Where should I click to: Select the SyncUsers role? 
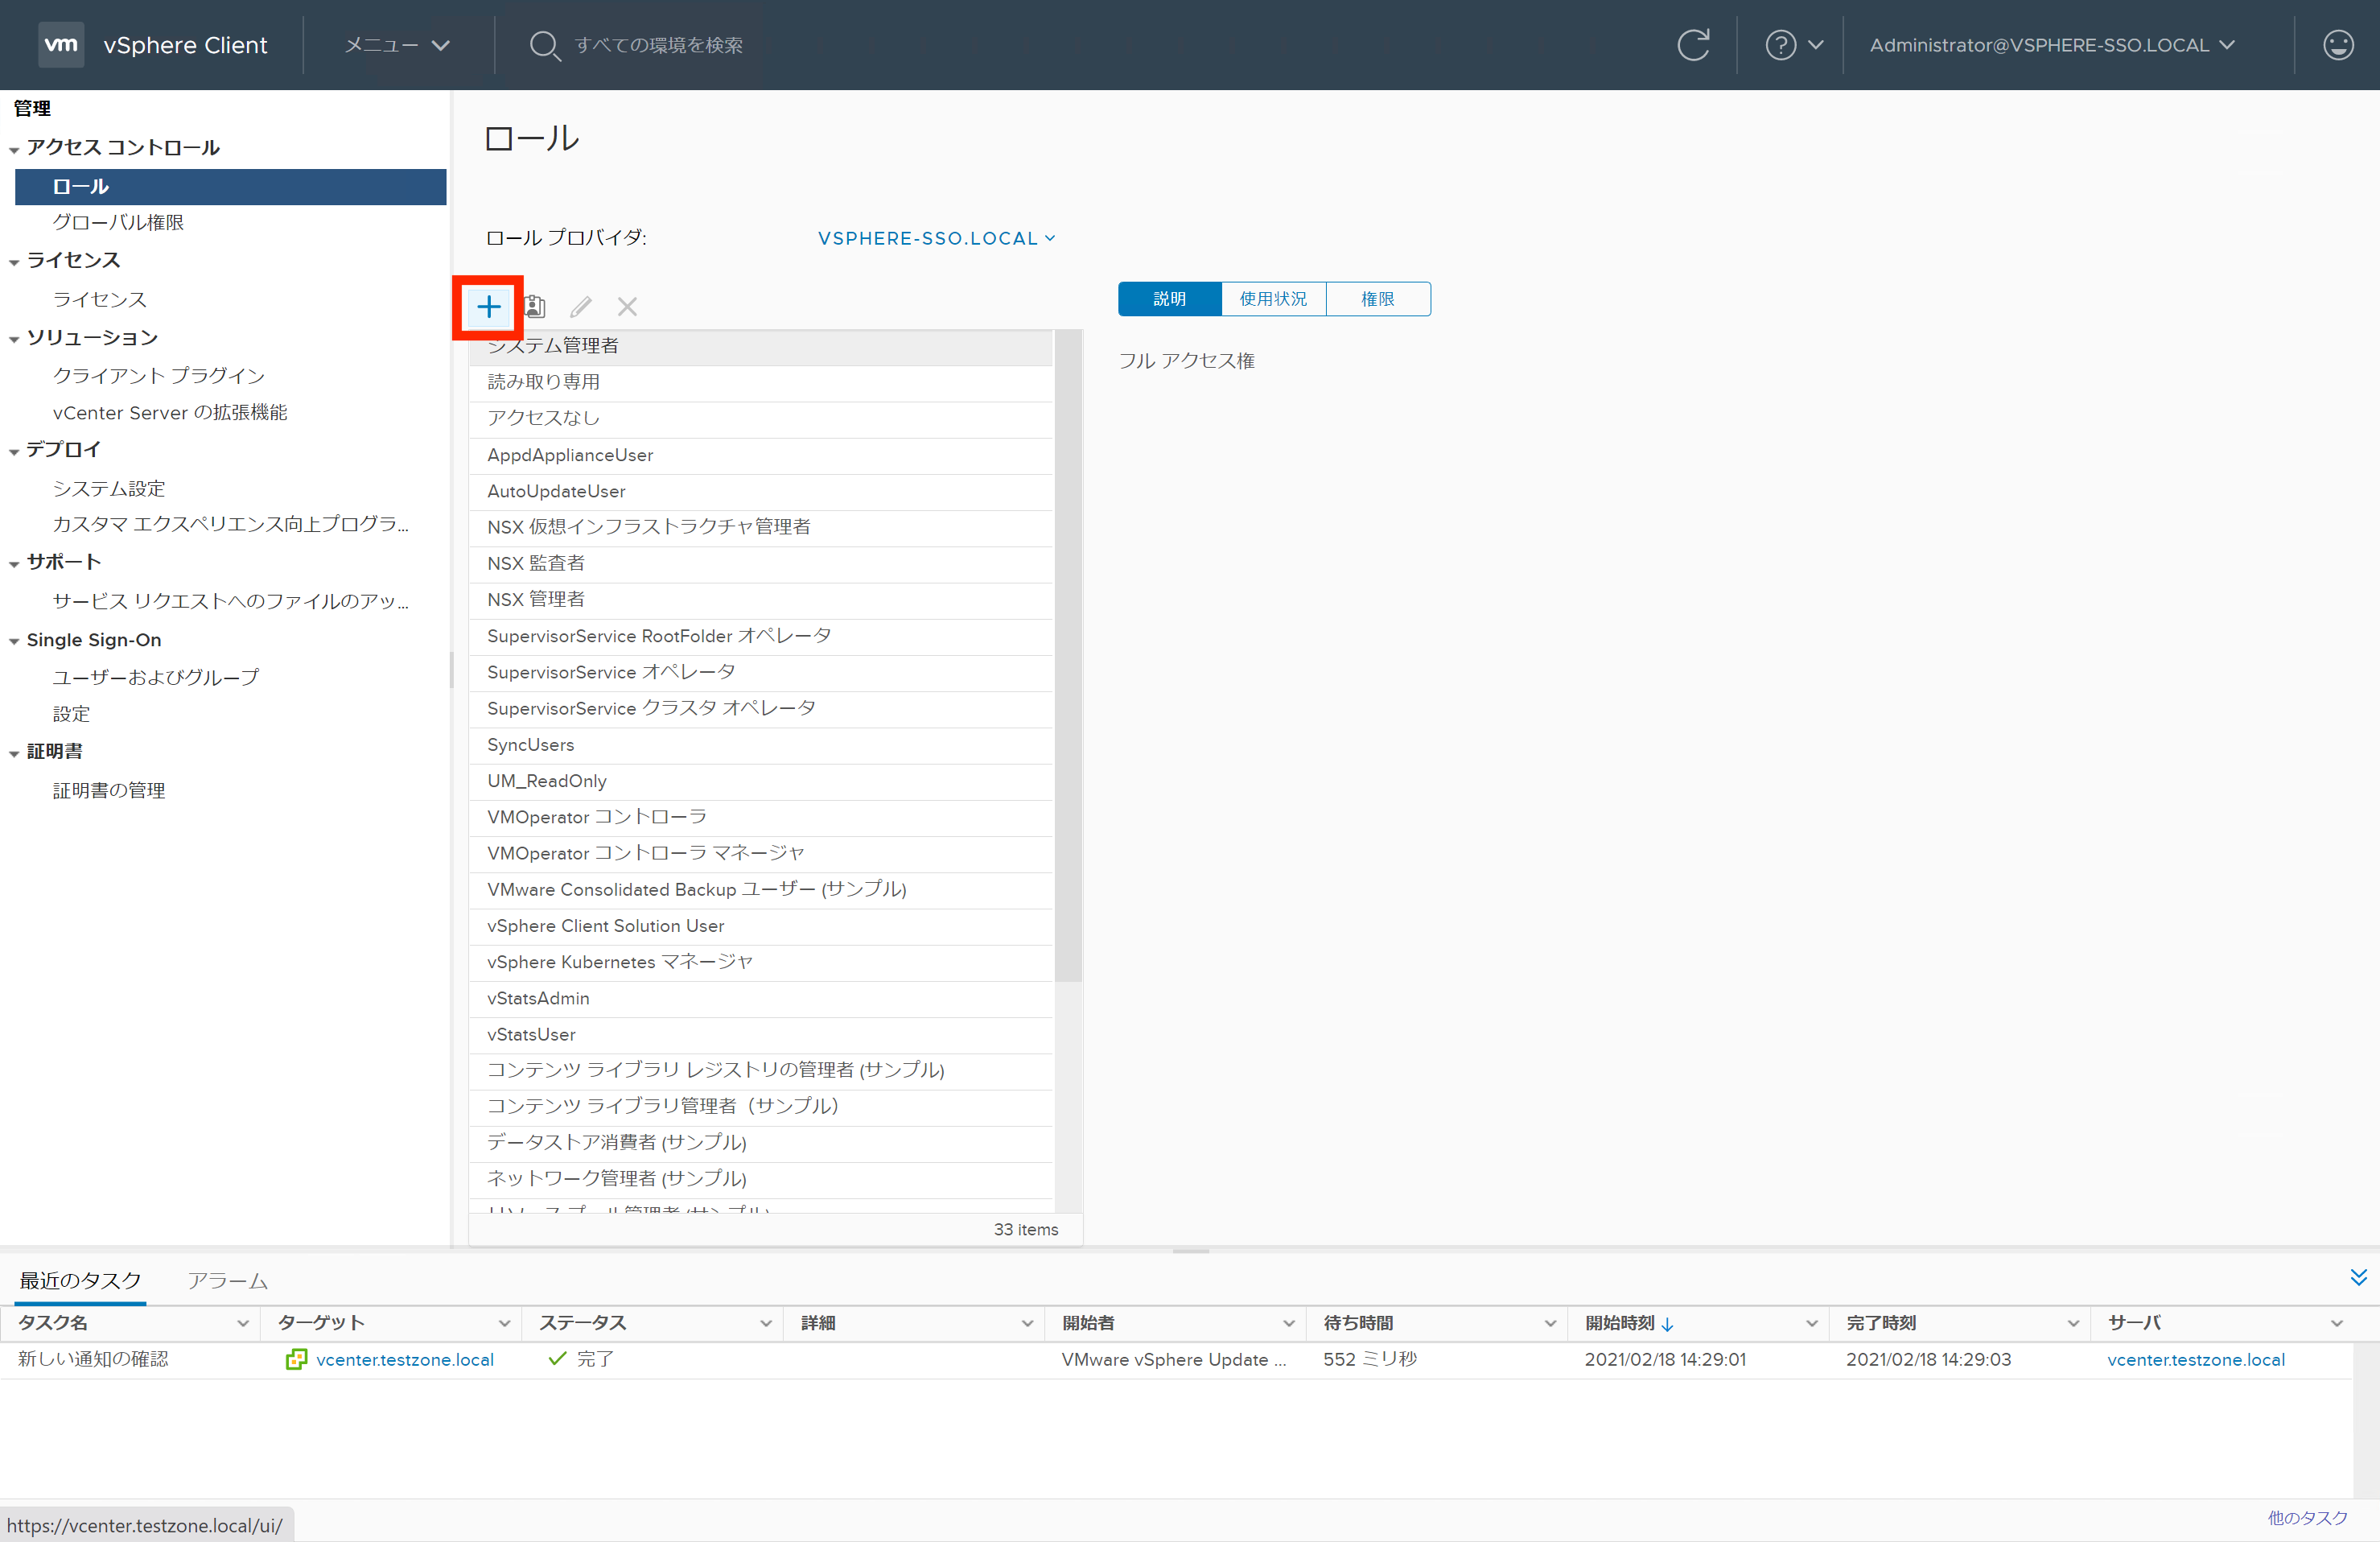pyautogui.click(x=761, y=745)
